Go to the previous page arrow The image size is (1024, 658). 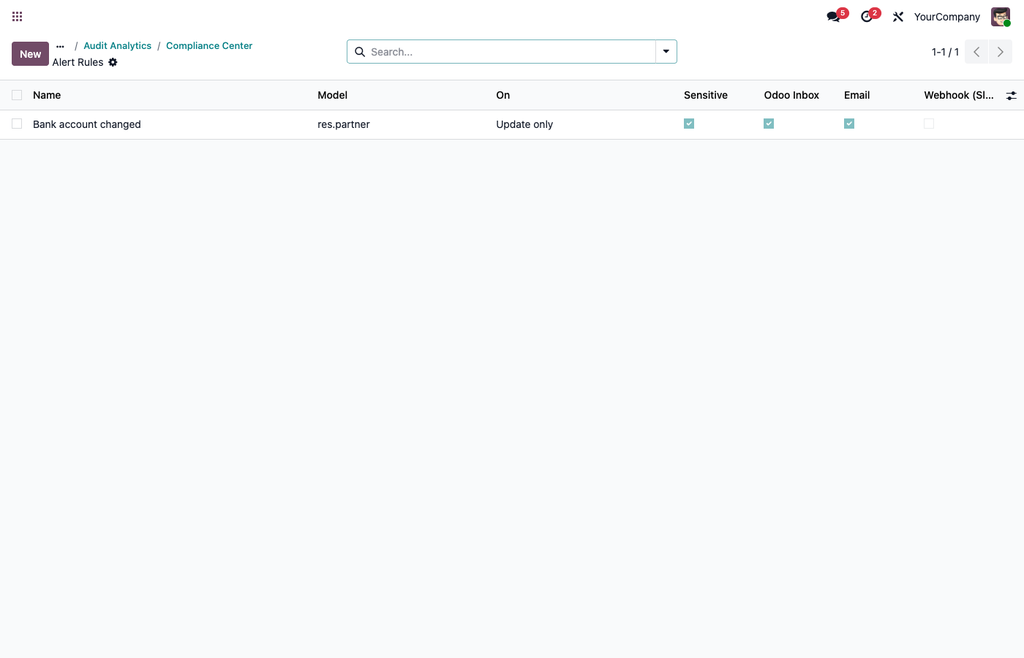(x=976, y=52)
